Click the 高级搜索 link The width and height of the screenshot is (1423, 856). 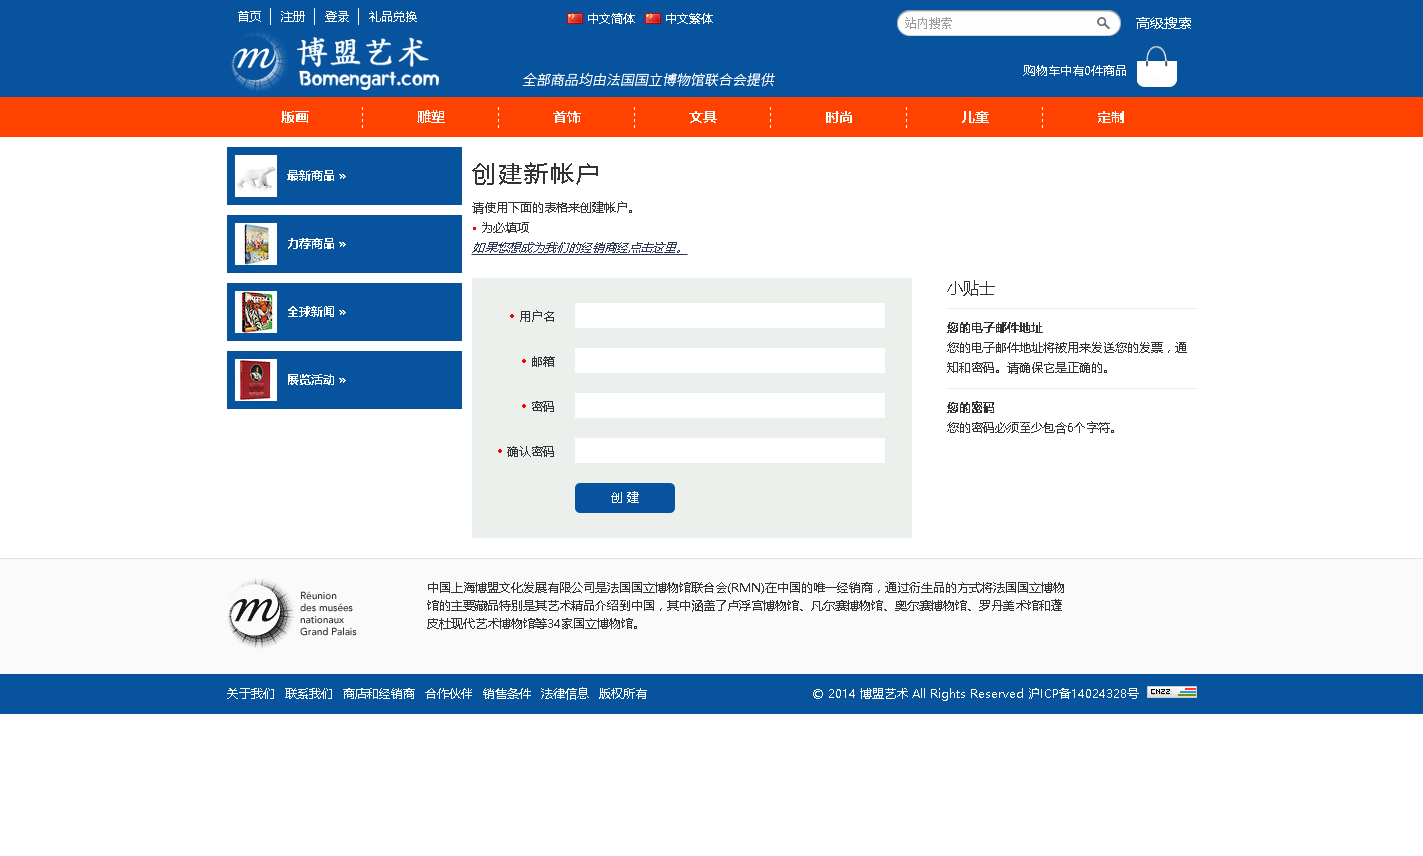[x=1163, y=24]
